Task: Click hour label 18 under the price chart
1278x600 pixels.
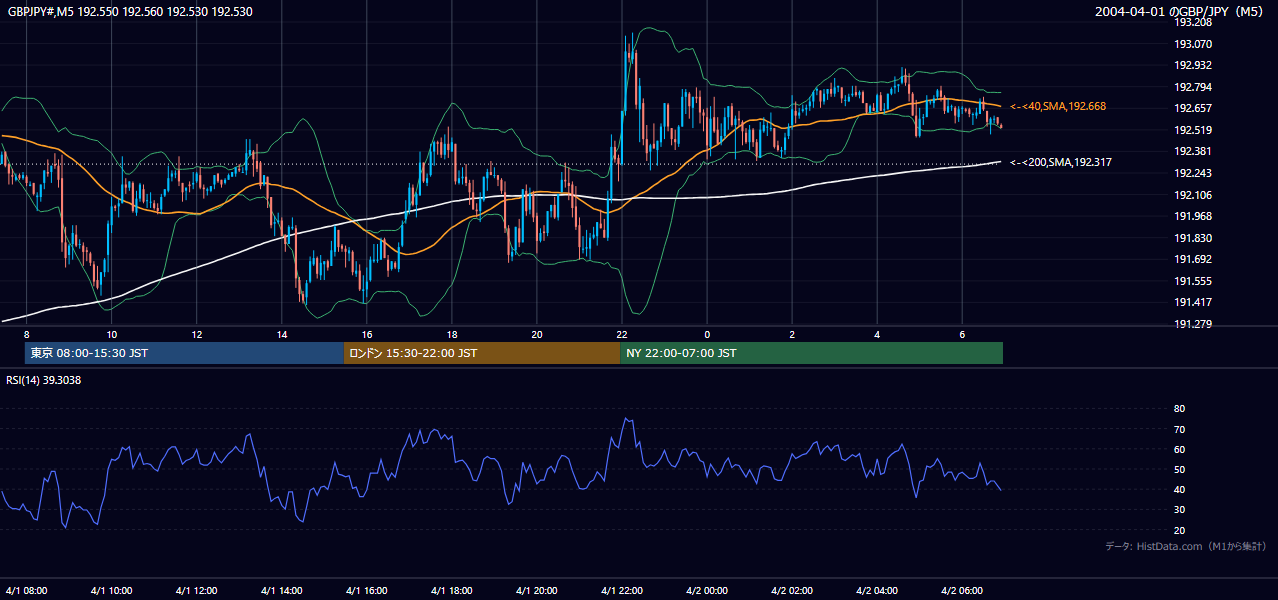Action: pyautogui.click(x=452, y=334)
